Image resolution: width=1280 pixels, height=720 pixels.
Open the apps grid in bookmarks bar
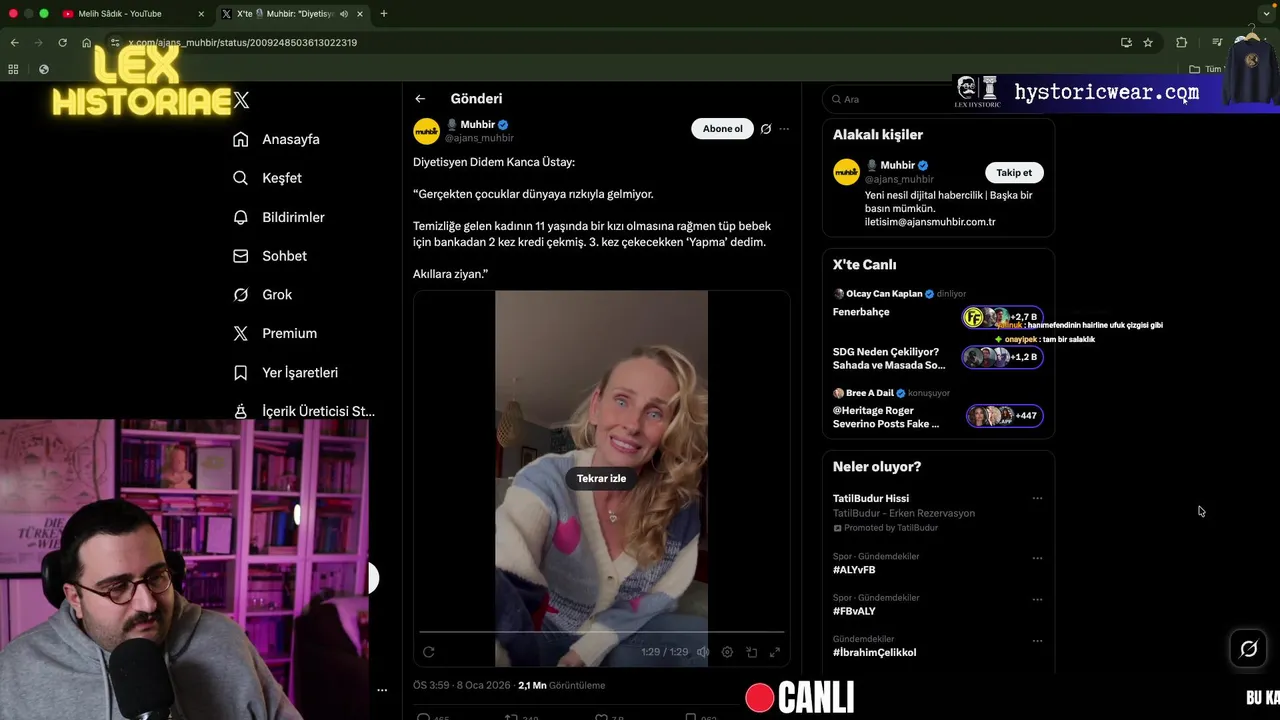pyautogui.click(x=13, y=69)
